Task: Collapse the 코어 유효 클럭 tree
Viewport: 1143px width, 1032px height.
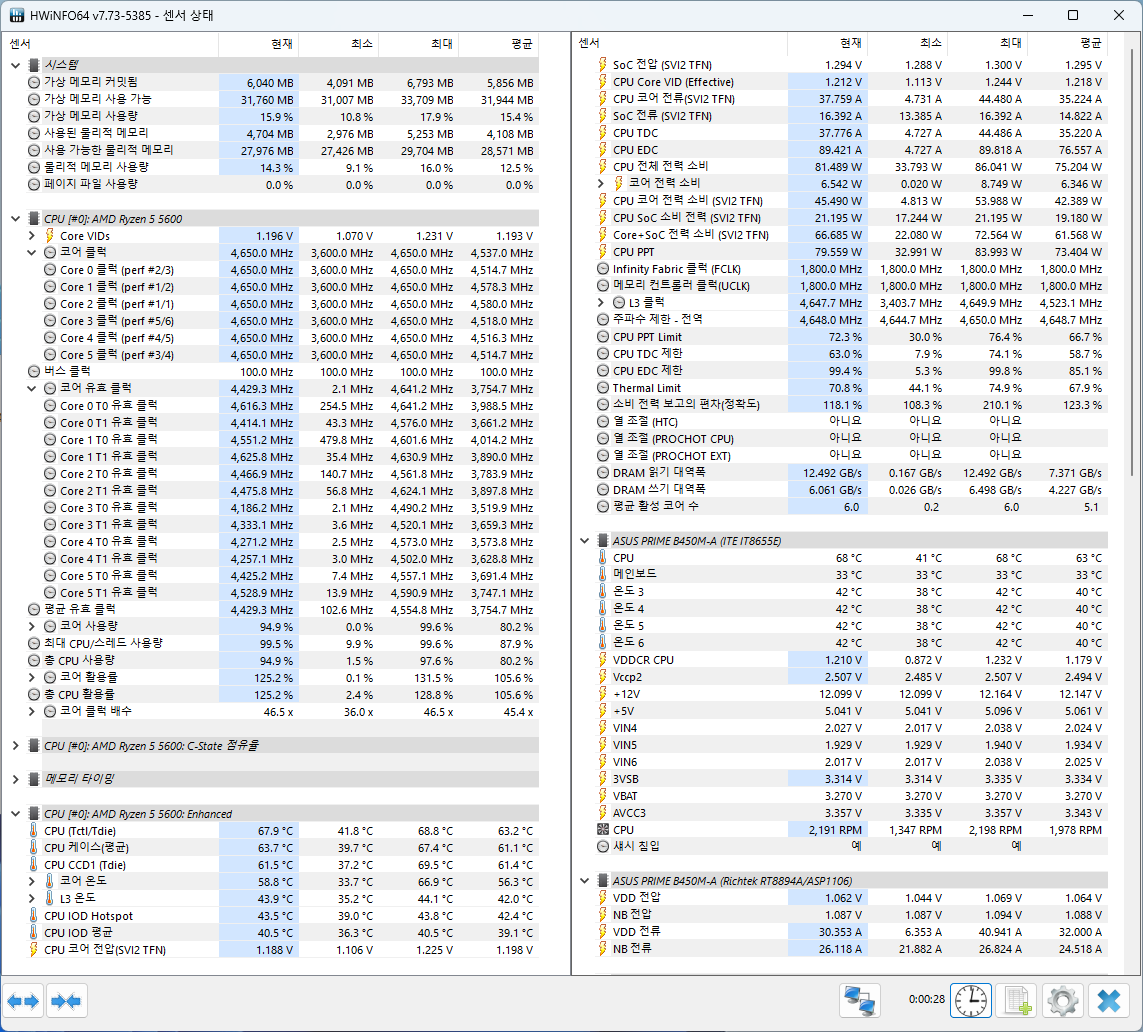Action: pyautogui.click(x=31, y=388)
